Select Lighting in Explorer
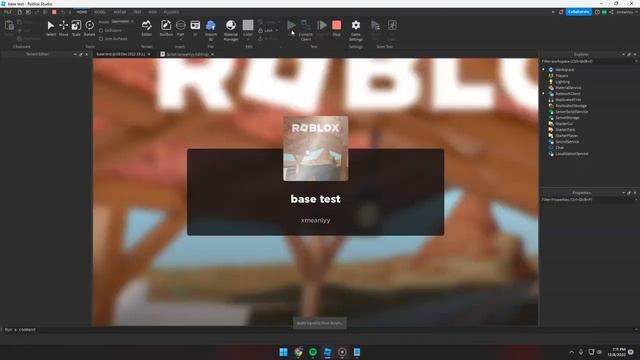Screen dimensions: 640x360 point(562,82)
